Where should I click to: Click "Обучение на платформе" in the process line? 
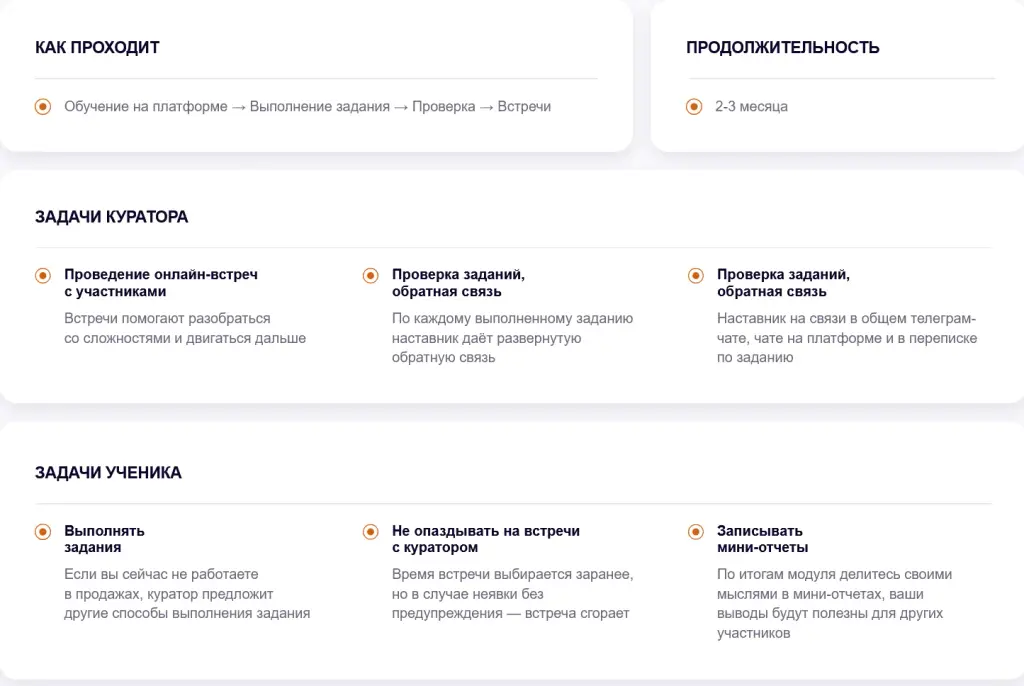pos(146,106)
